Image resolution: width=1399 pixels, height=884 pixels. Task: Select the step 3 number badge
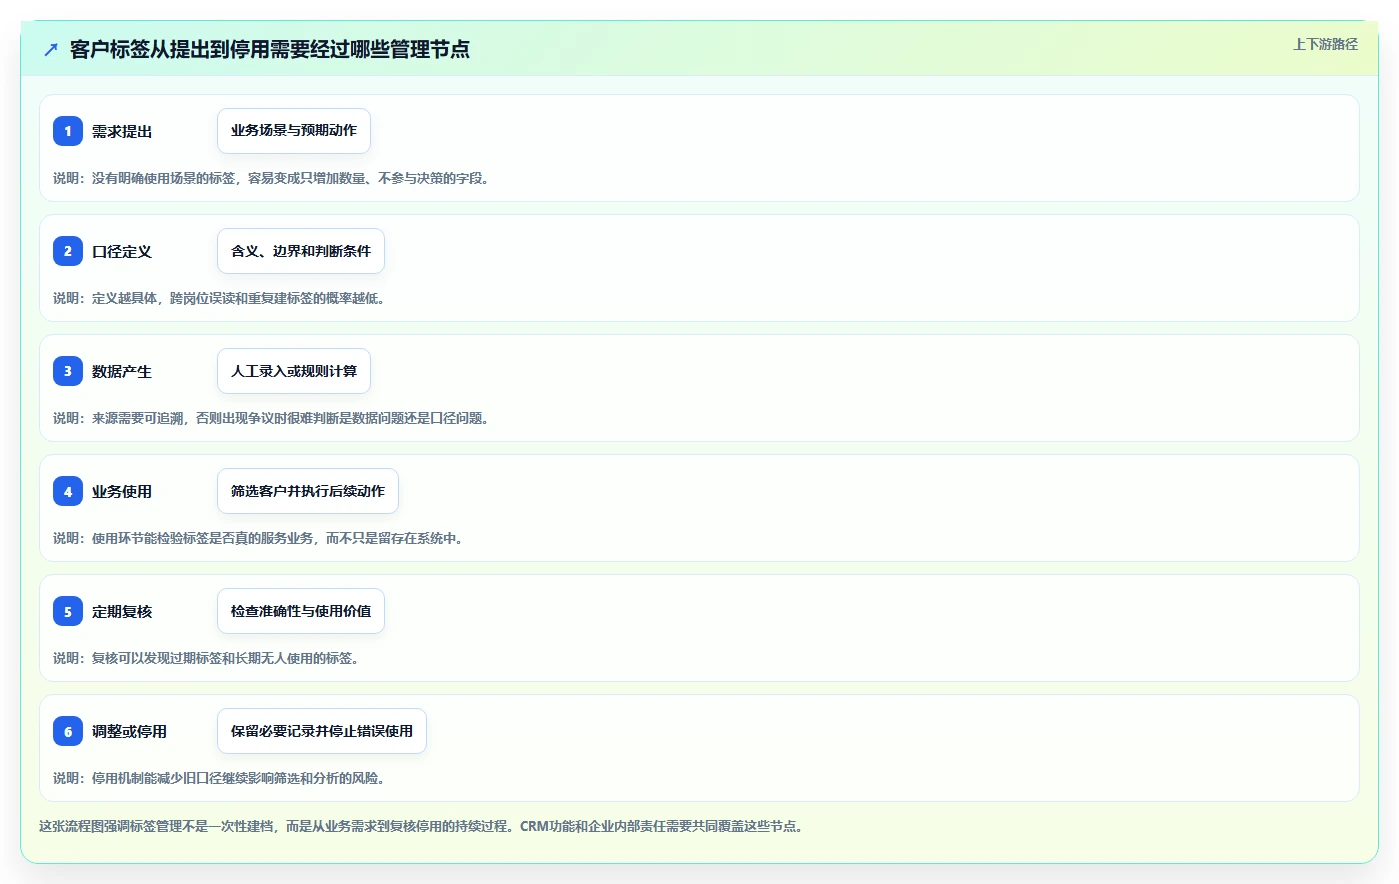[68, 371]
